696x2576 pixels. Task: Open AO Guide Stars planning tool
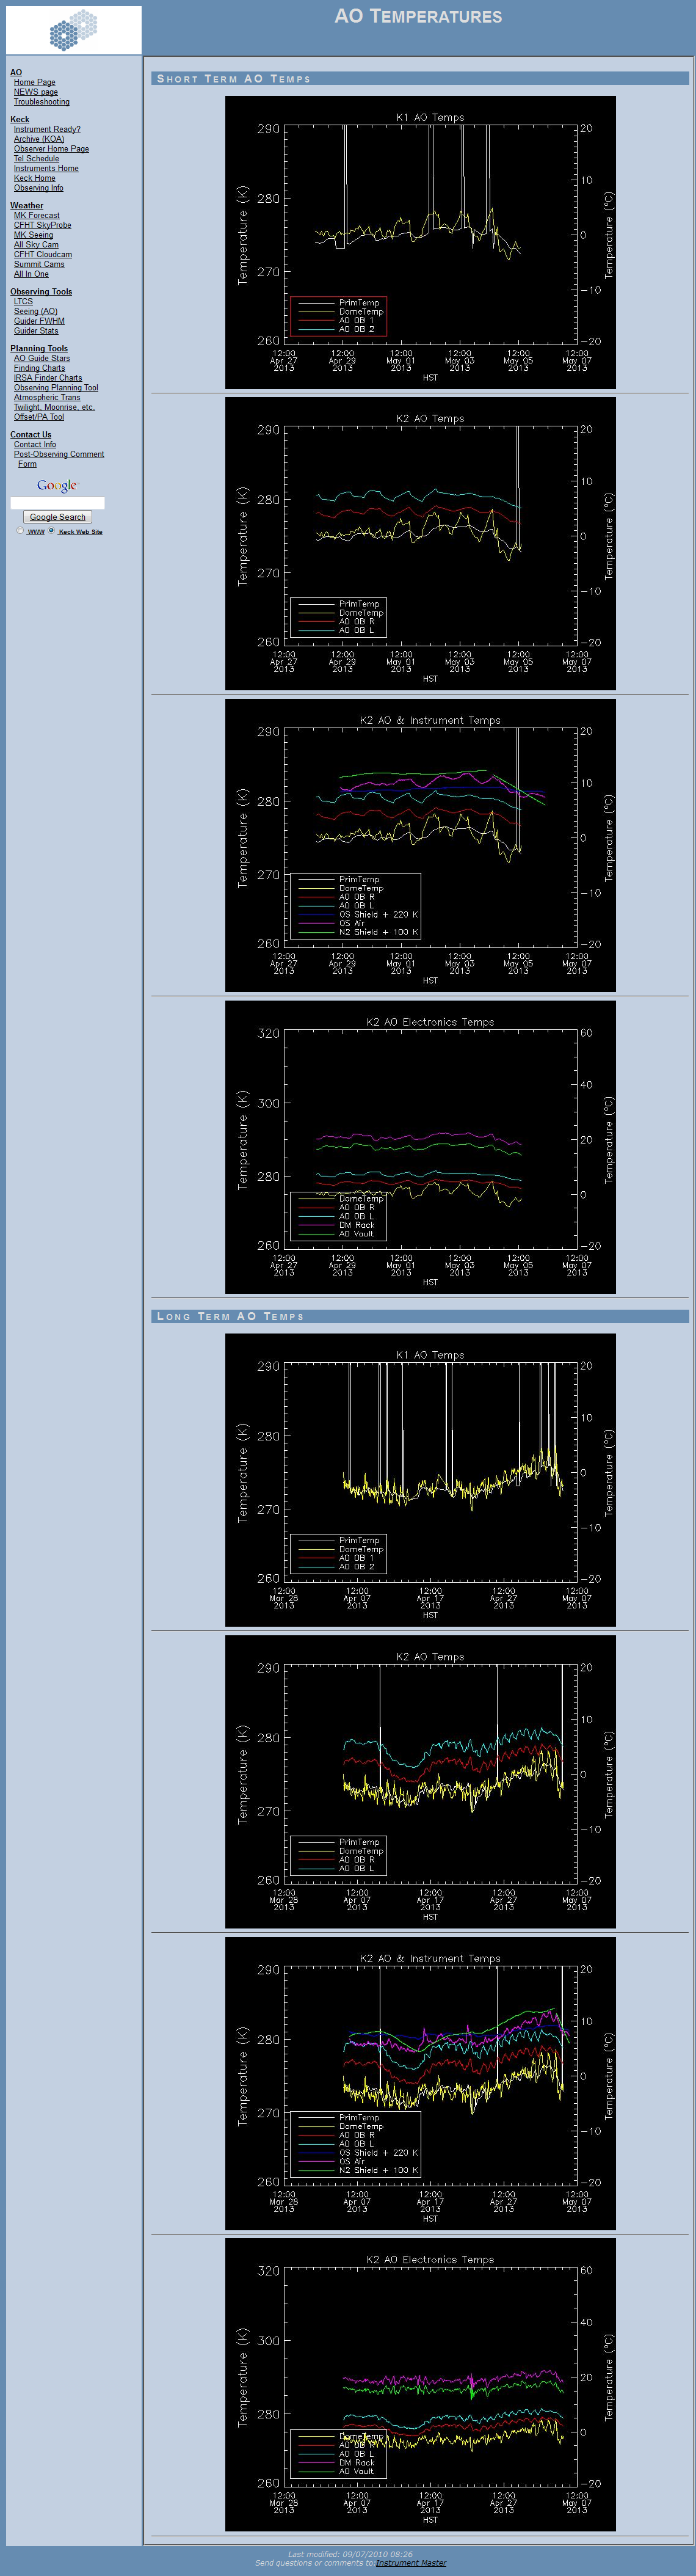pyautogui.click(x=41, y=358)
